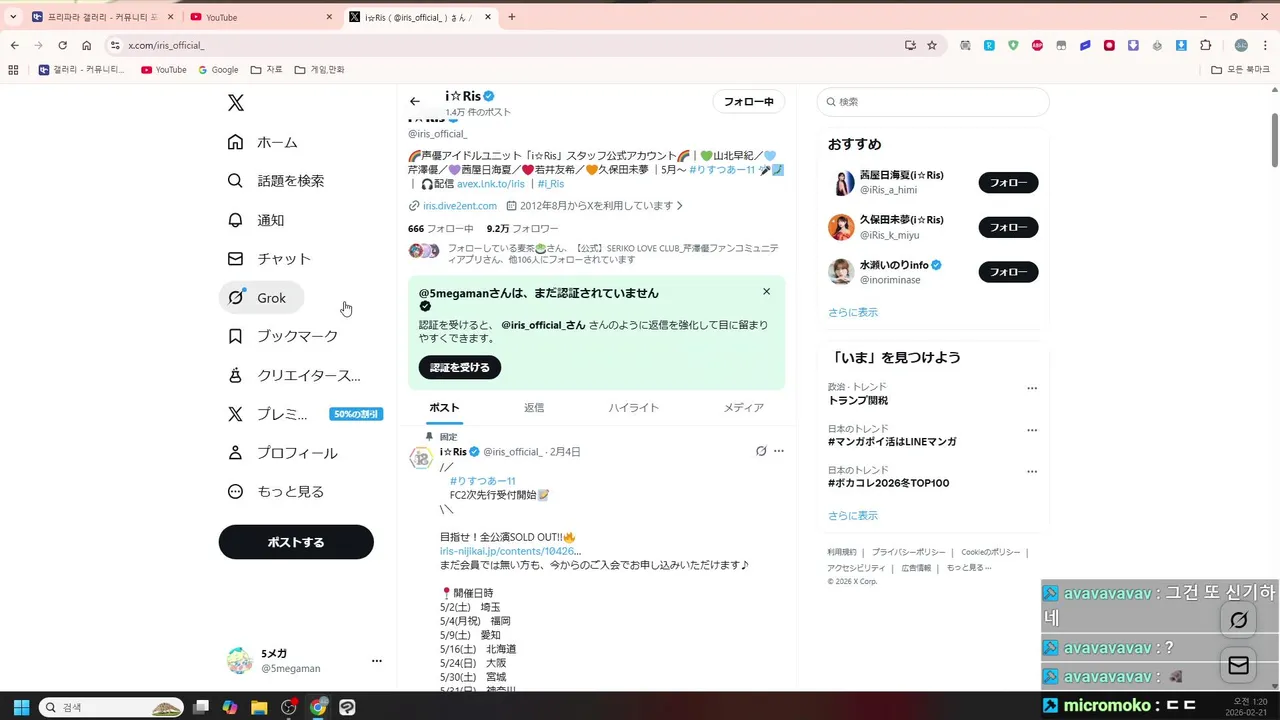Click フォロー中 button on i☆Ris profile
Image resolution: width=1280 pixels, height=720 pixels.
tap(749, 102)
